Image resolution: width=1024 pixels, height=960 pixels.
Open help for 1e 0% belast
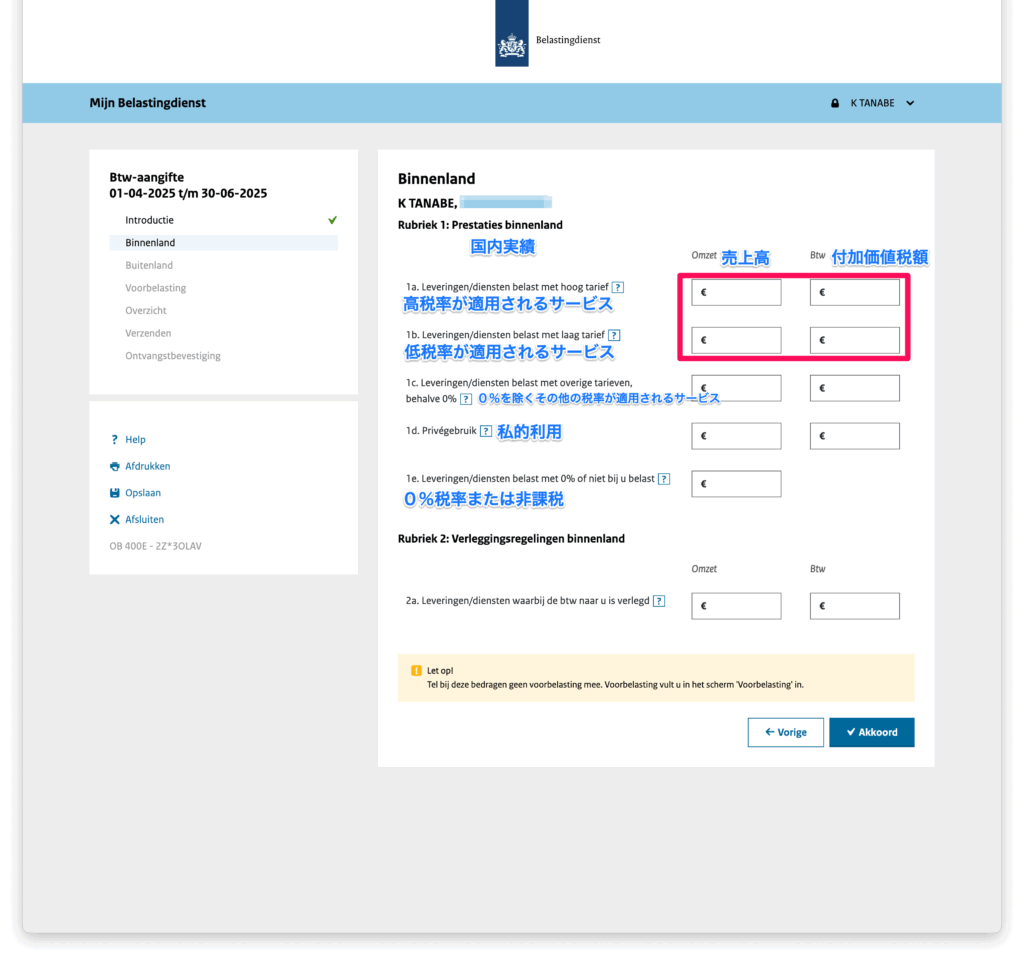point(664,479)
